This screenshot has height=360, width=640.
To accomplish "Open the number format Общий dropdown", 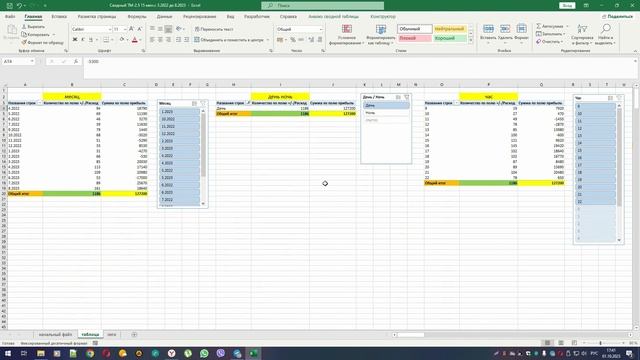I will (321, 29).
